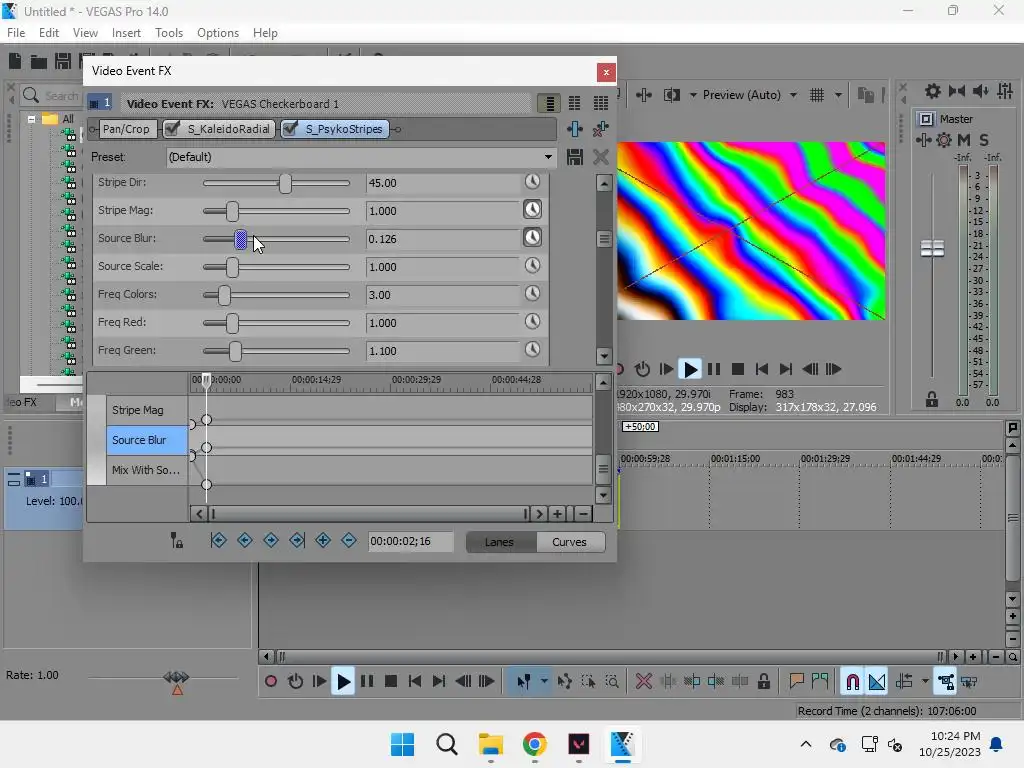Click the keyframe timecode field 00:00:02;16
The width and height of the screenshot is (1024, 768).
click(410, 541)
